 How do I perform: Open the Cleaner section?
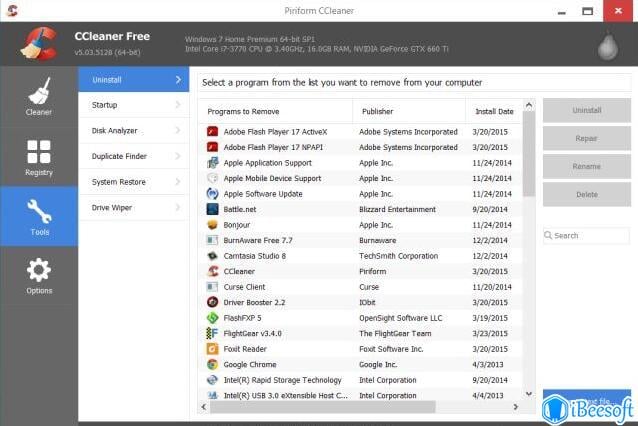39,96
